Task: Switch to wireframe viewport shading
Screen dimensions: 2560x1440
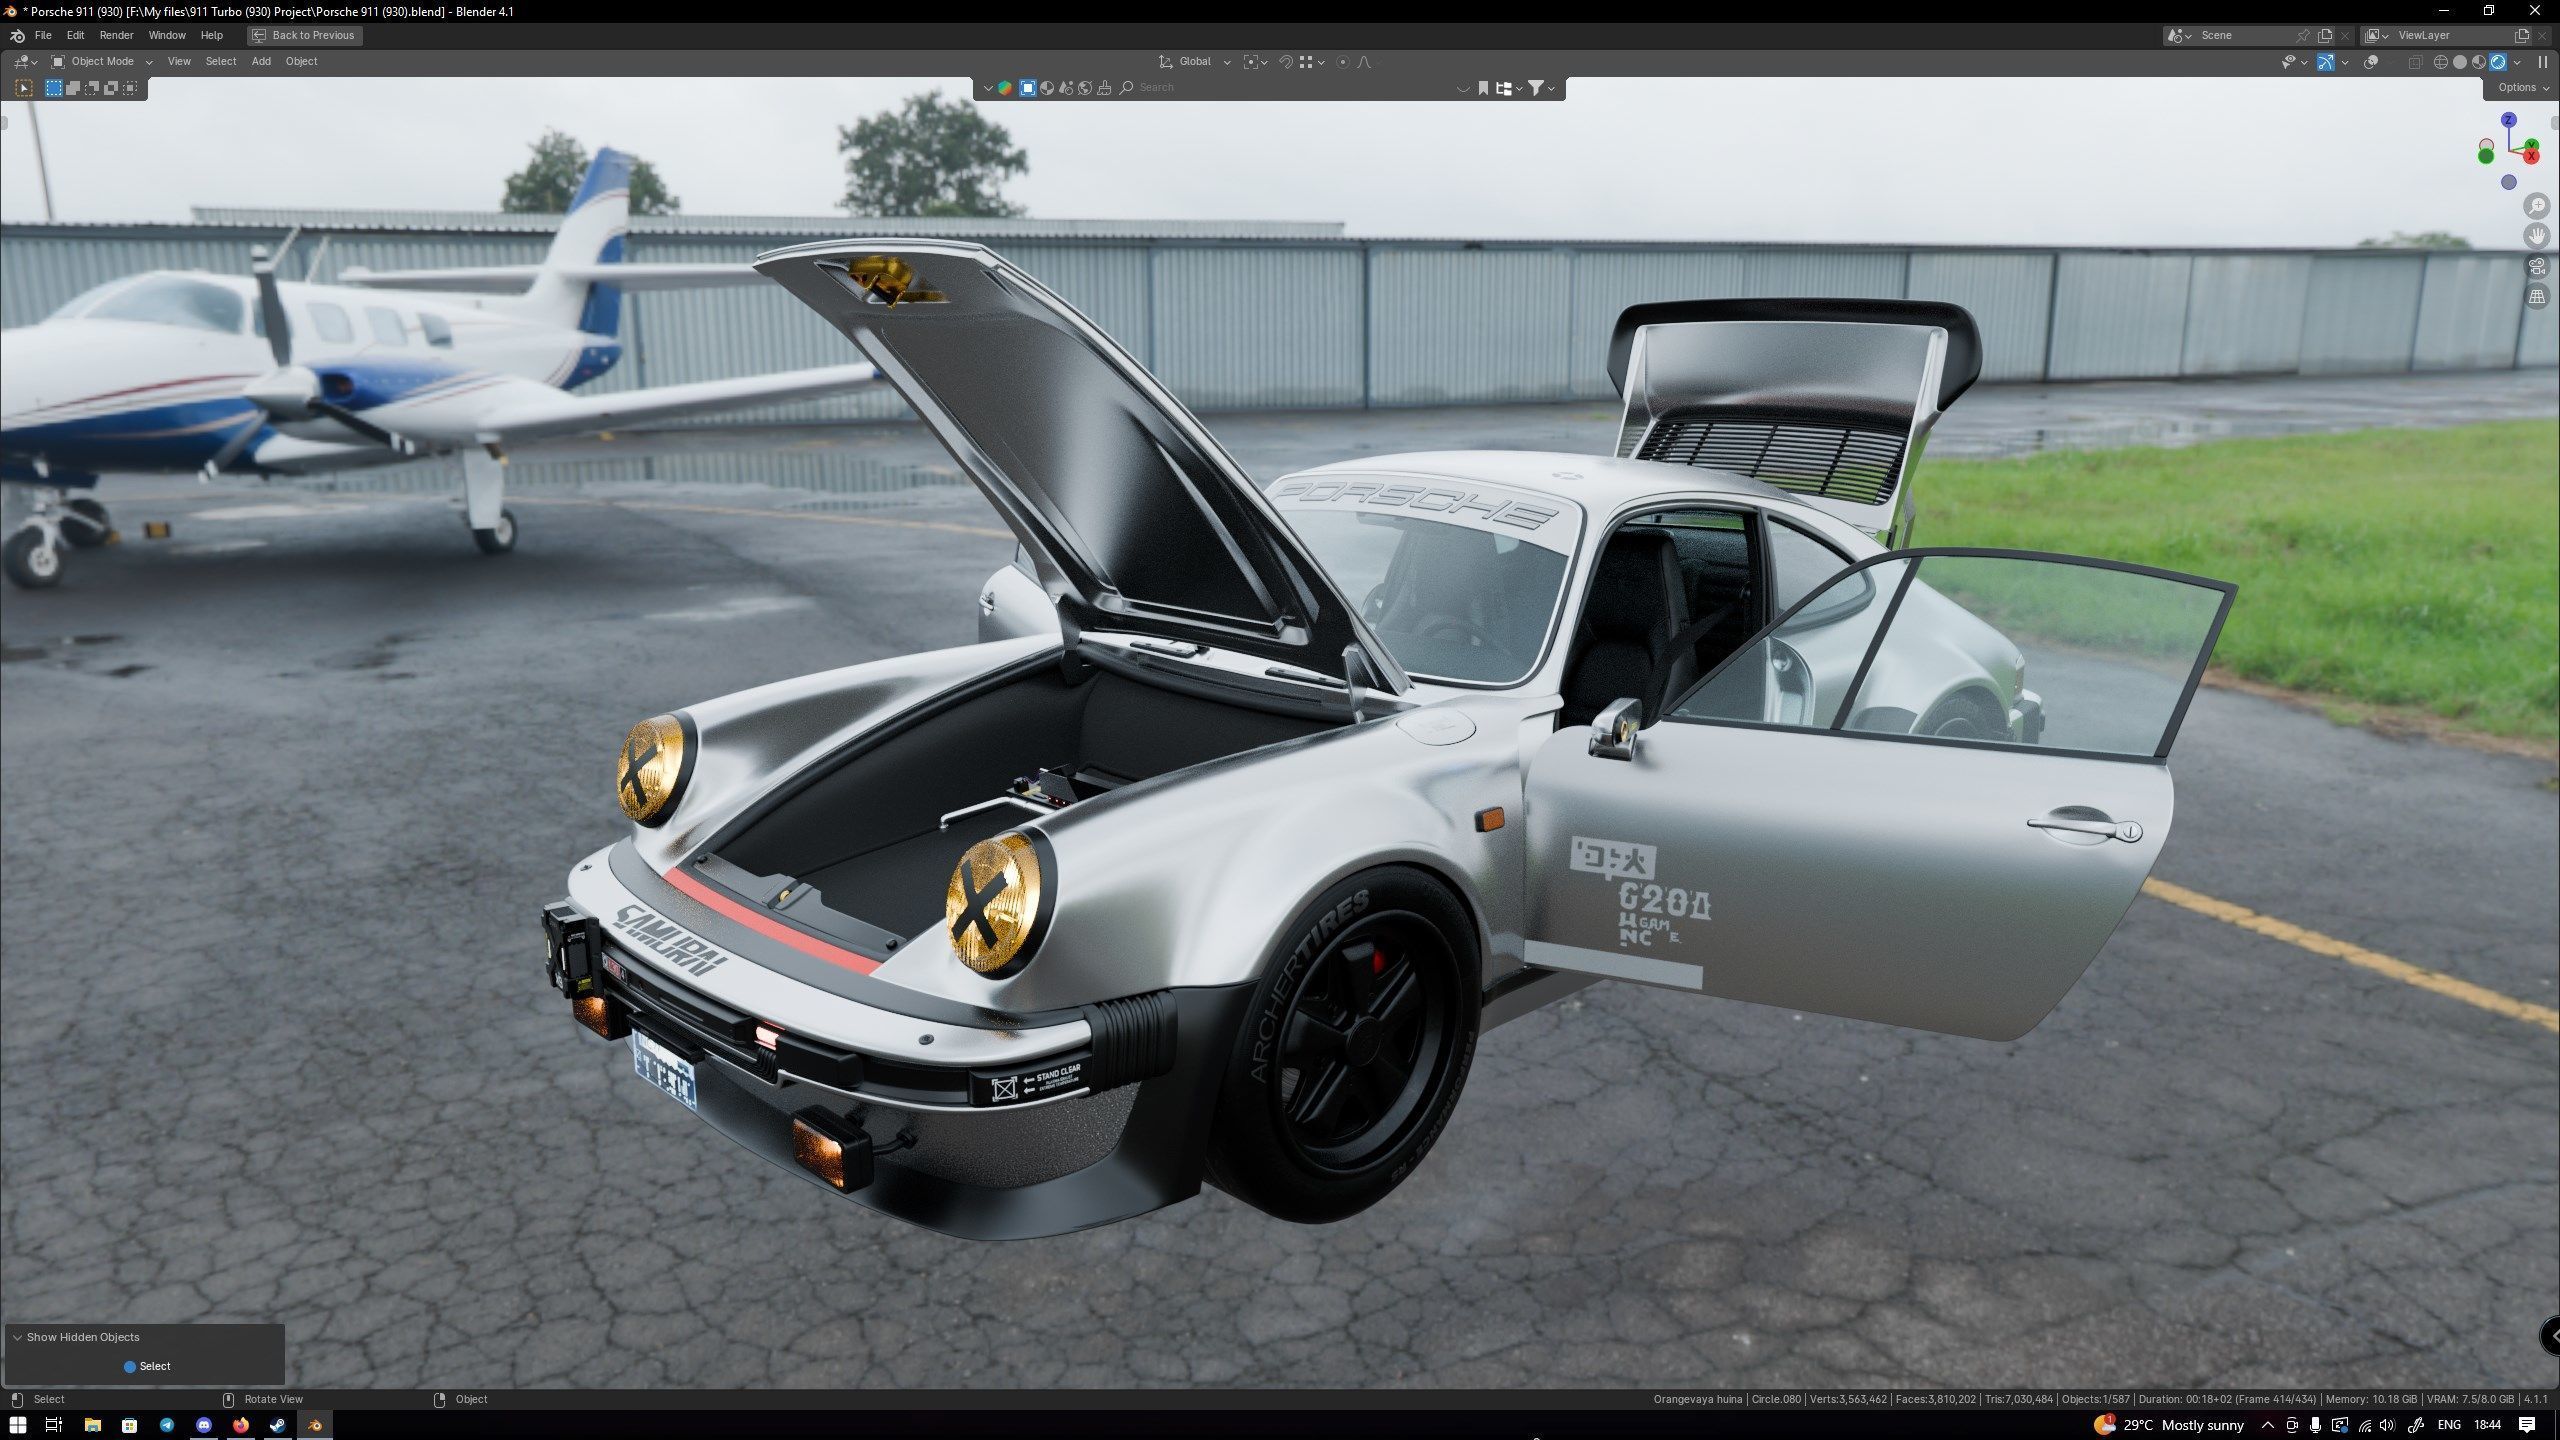Action: [2441, 62]
